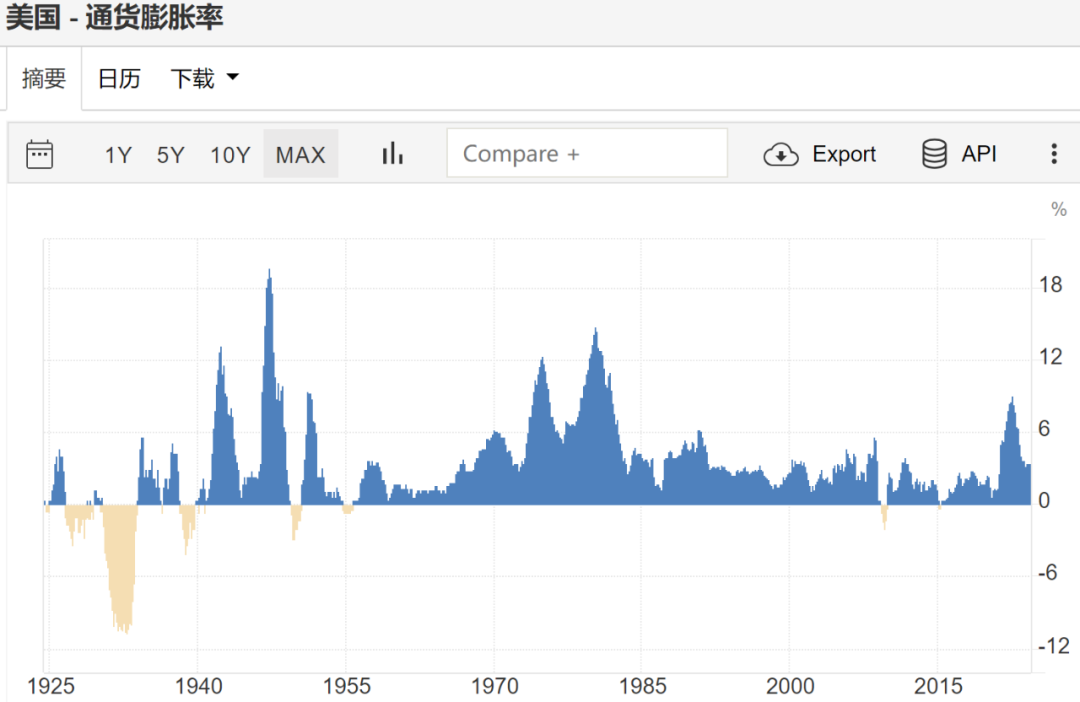Click the Export cloud download icon
Screen dimensions: 1080x702
[x=780, y=154]
